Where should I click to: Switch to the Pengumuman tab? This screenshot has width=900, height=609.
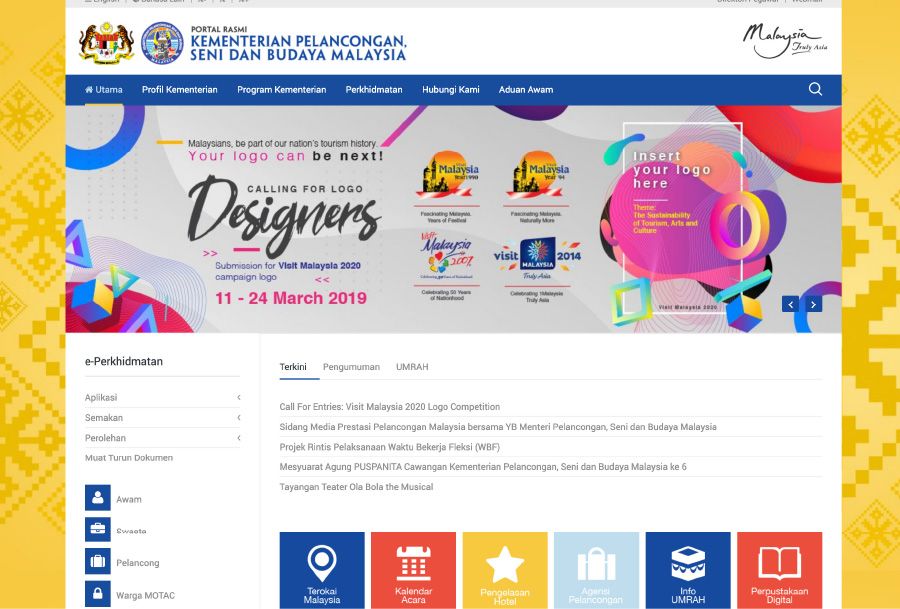click(351, 367)
